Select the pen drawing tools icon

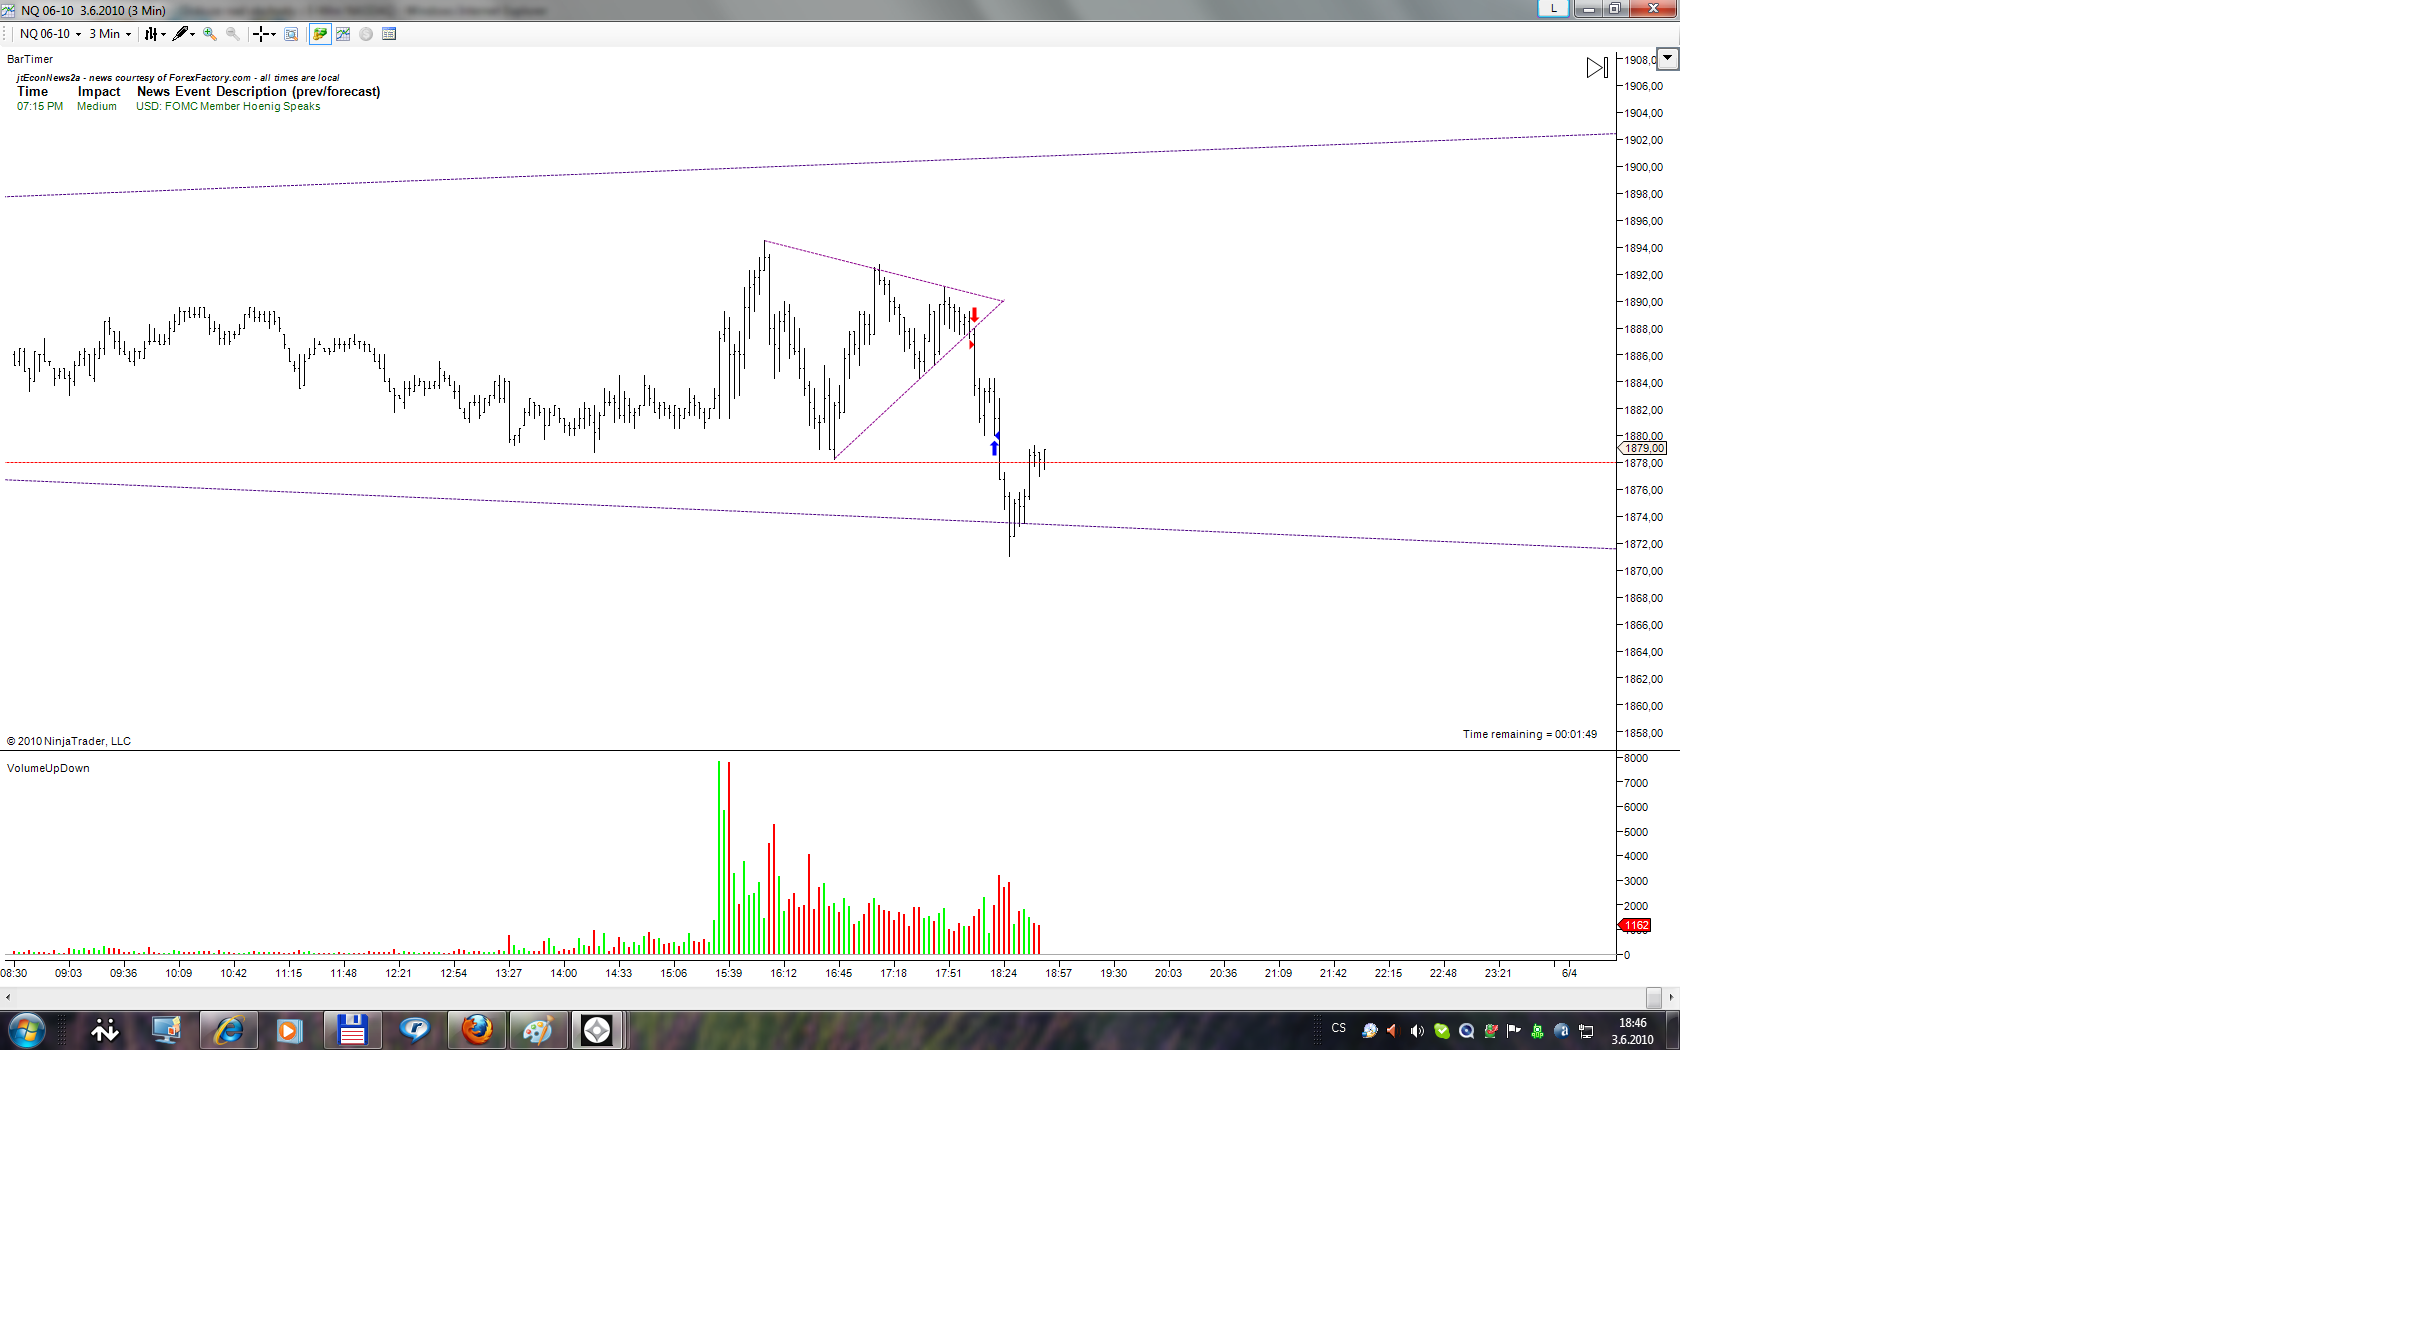pos(180,34)
